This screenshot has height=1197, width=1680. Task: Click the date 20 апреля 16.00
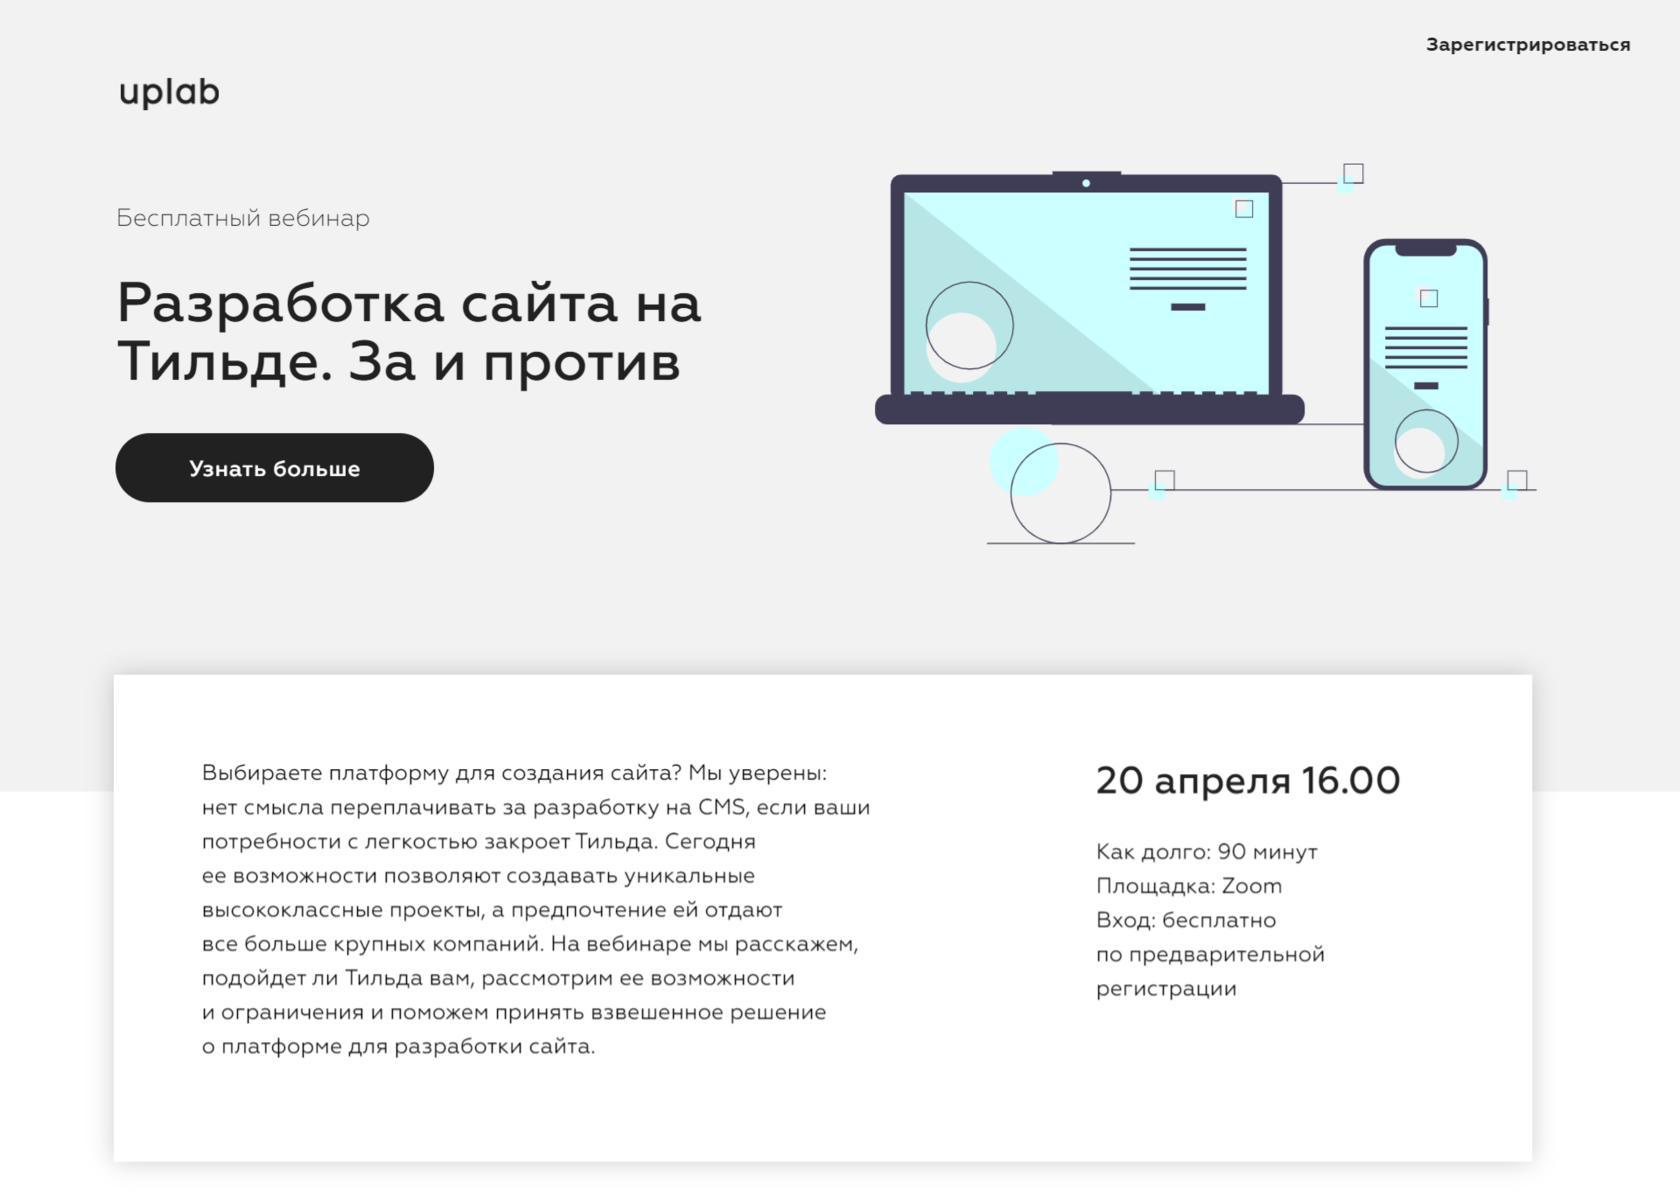[1248, 781]
